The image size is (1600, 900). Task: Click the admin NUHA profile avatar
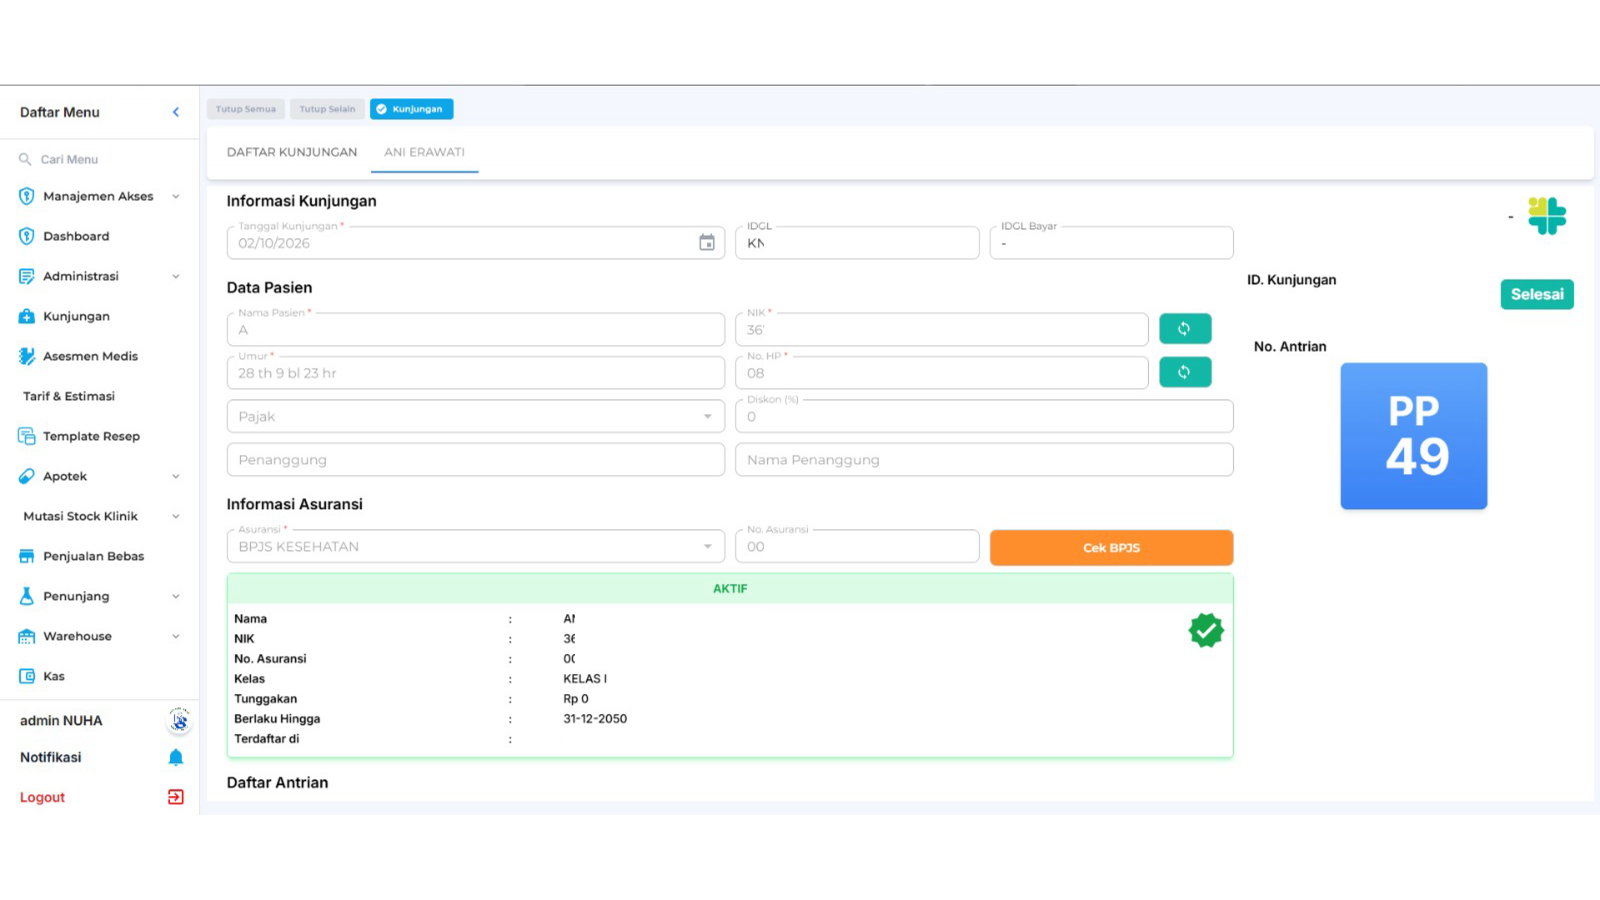[x=179, y=720]
